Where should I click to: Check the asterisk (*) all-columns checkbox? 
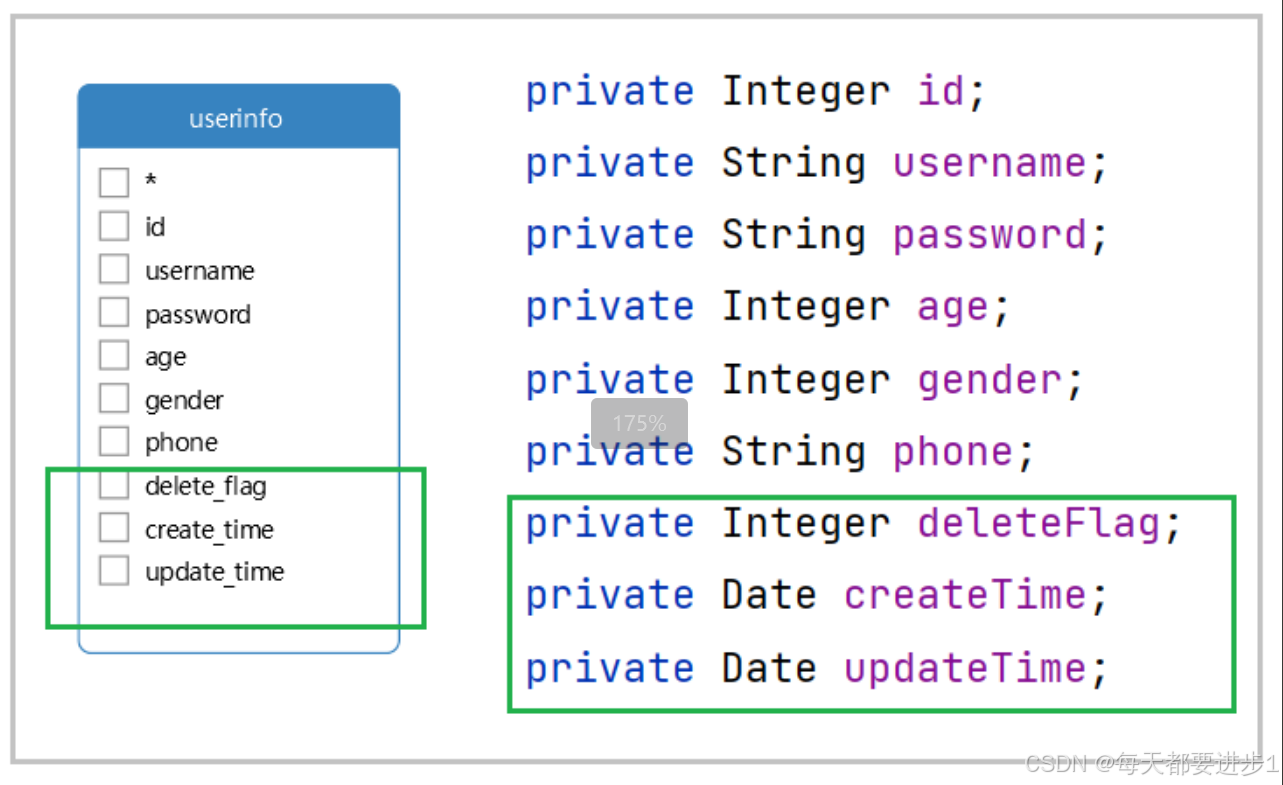click(x=114, y=183)
